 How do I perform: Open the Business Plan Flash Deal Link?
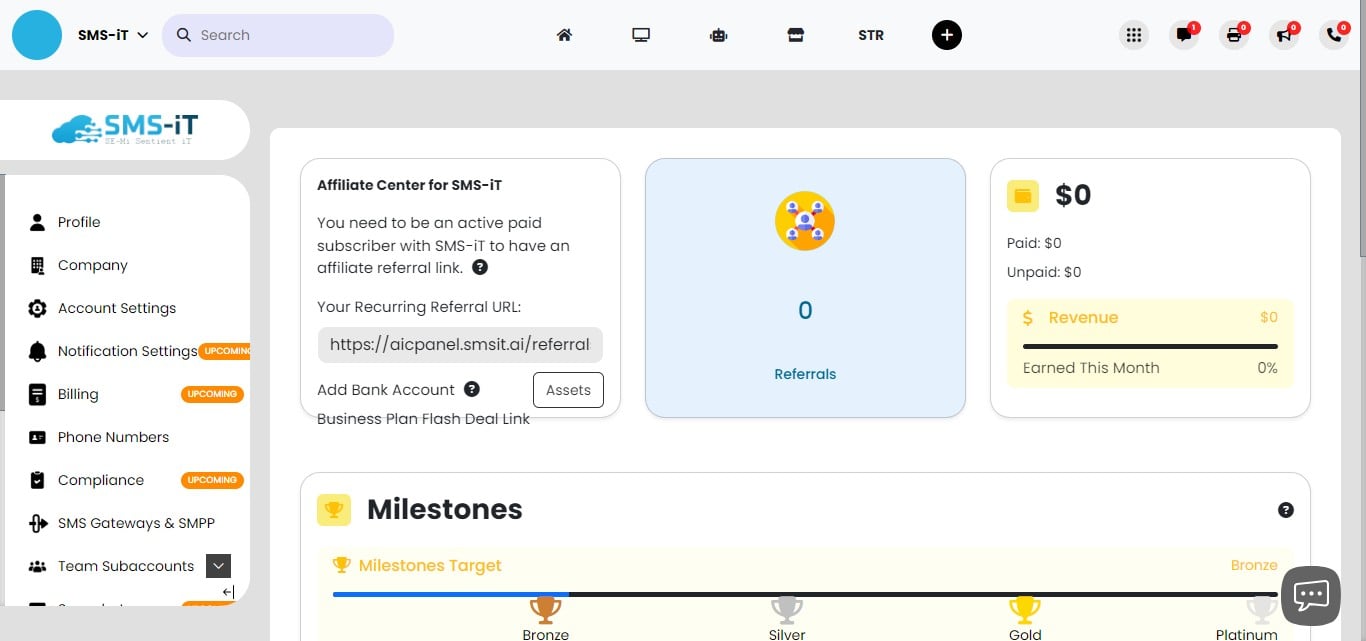click(423, 418)
